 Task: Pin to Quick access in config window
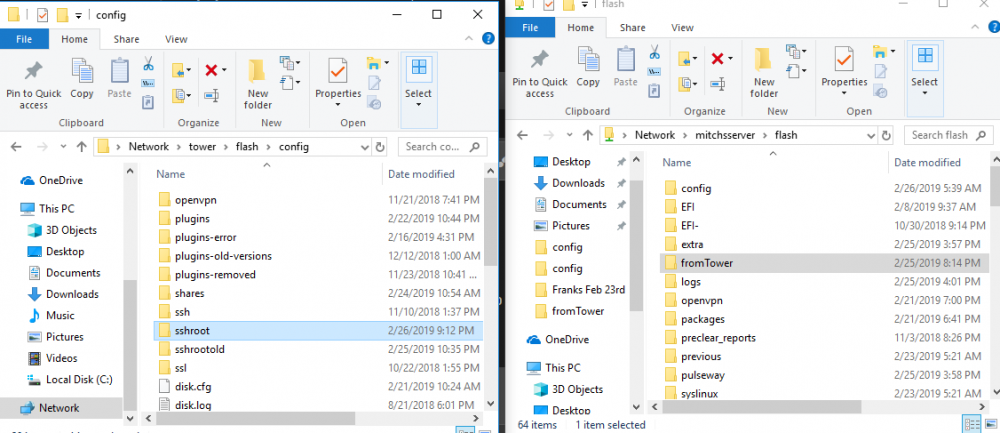pos(33,85)
